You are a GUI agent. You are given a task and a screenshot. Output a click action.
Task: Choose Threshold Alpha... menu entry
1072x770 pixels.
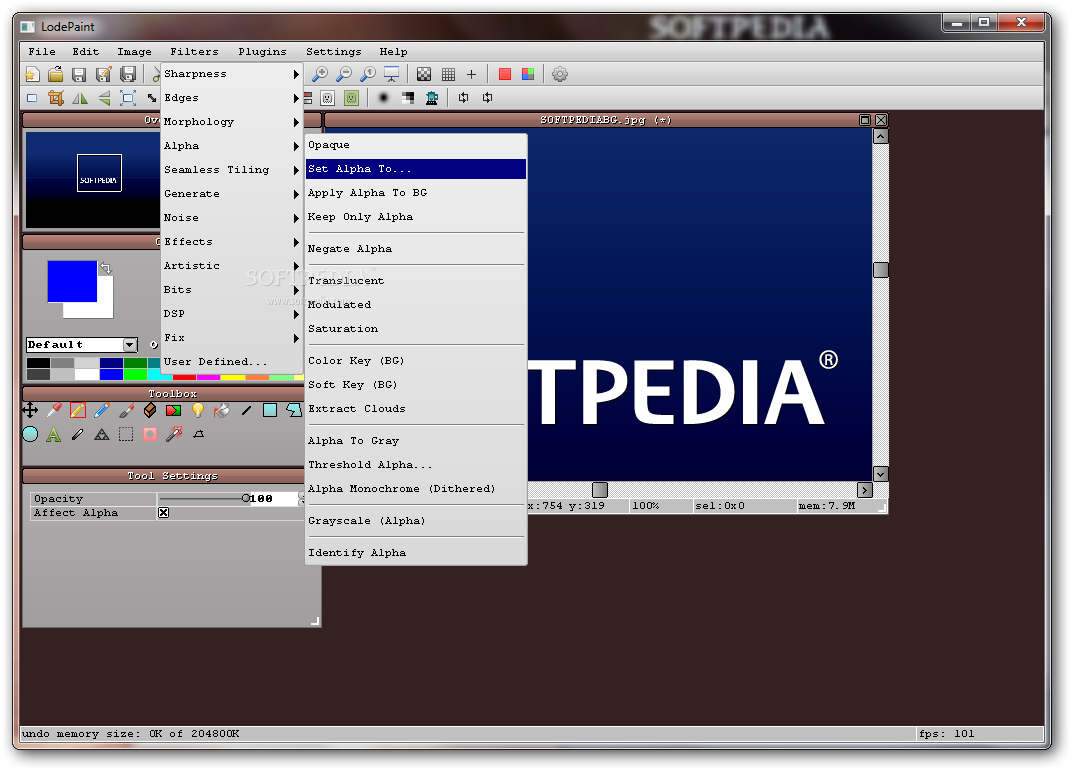[x=416, y=465]
